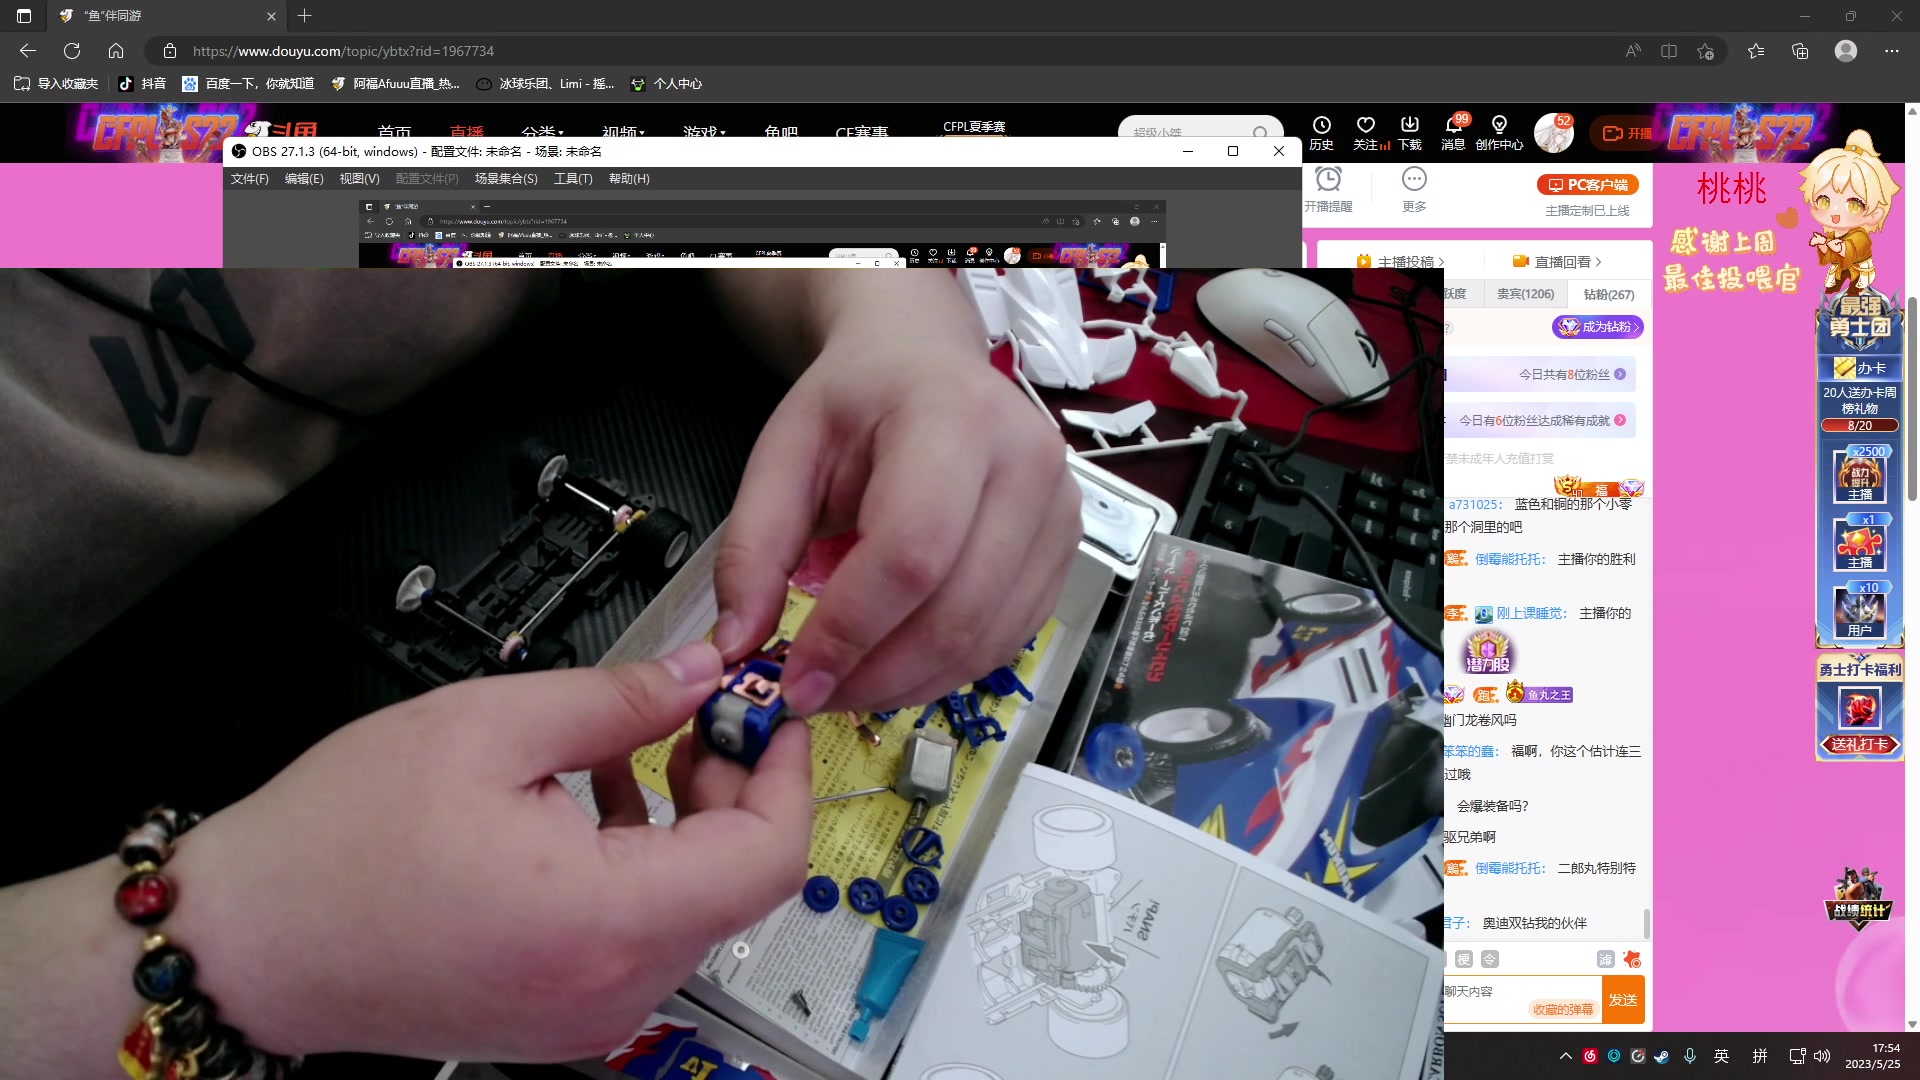Toggle browser split screen icon

click(x=1669, y=51)
